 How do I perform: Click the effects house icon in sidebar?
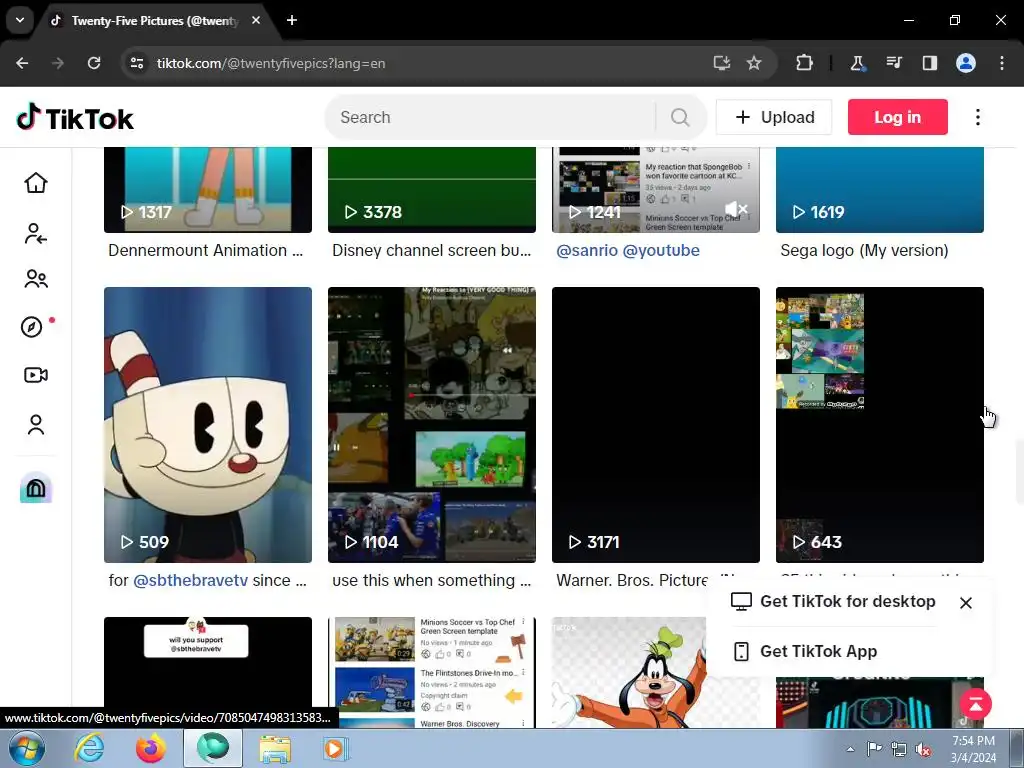[36, 488]
